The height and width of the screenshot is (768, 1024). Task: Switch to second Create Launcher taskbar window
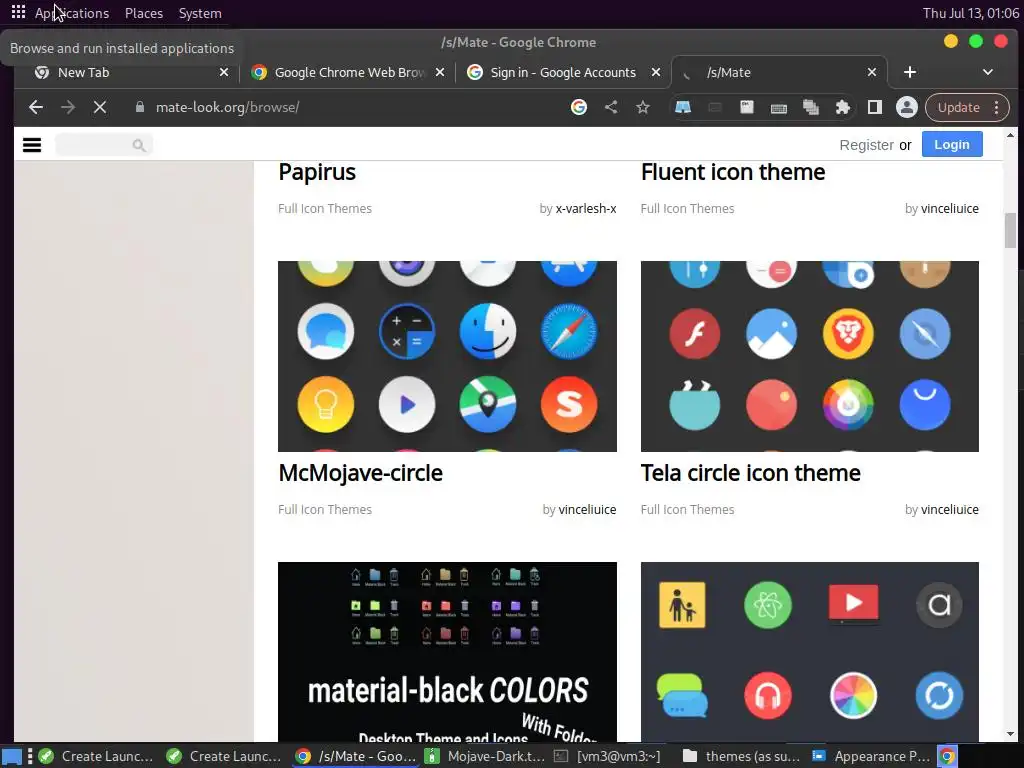click(x=224, y=756)
